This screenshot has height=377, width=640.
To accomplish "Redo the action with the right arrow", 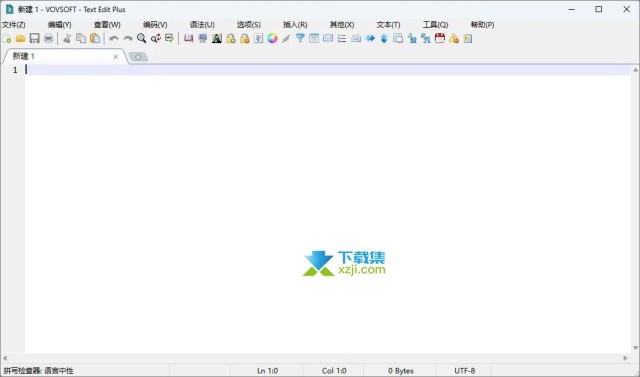I will pyautogui.click(x=128, y=39).
